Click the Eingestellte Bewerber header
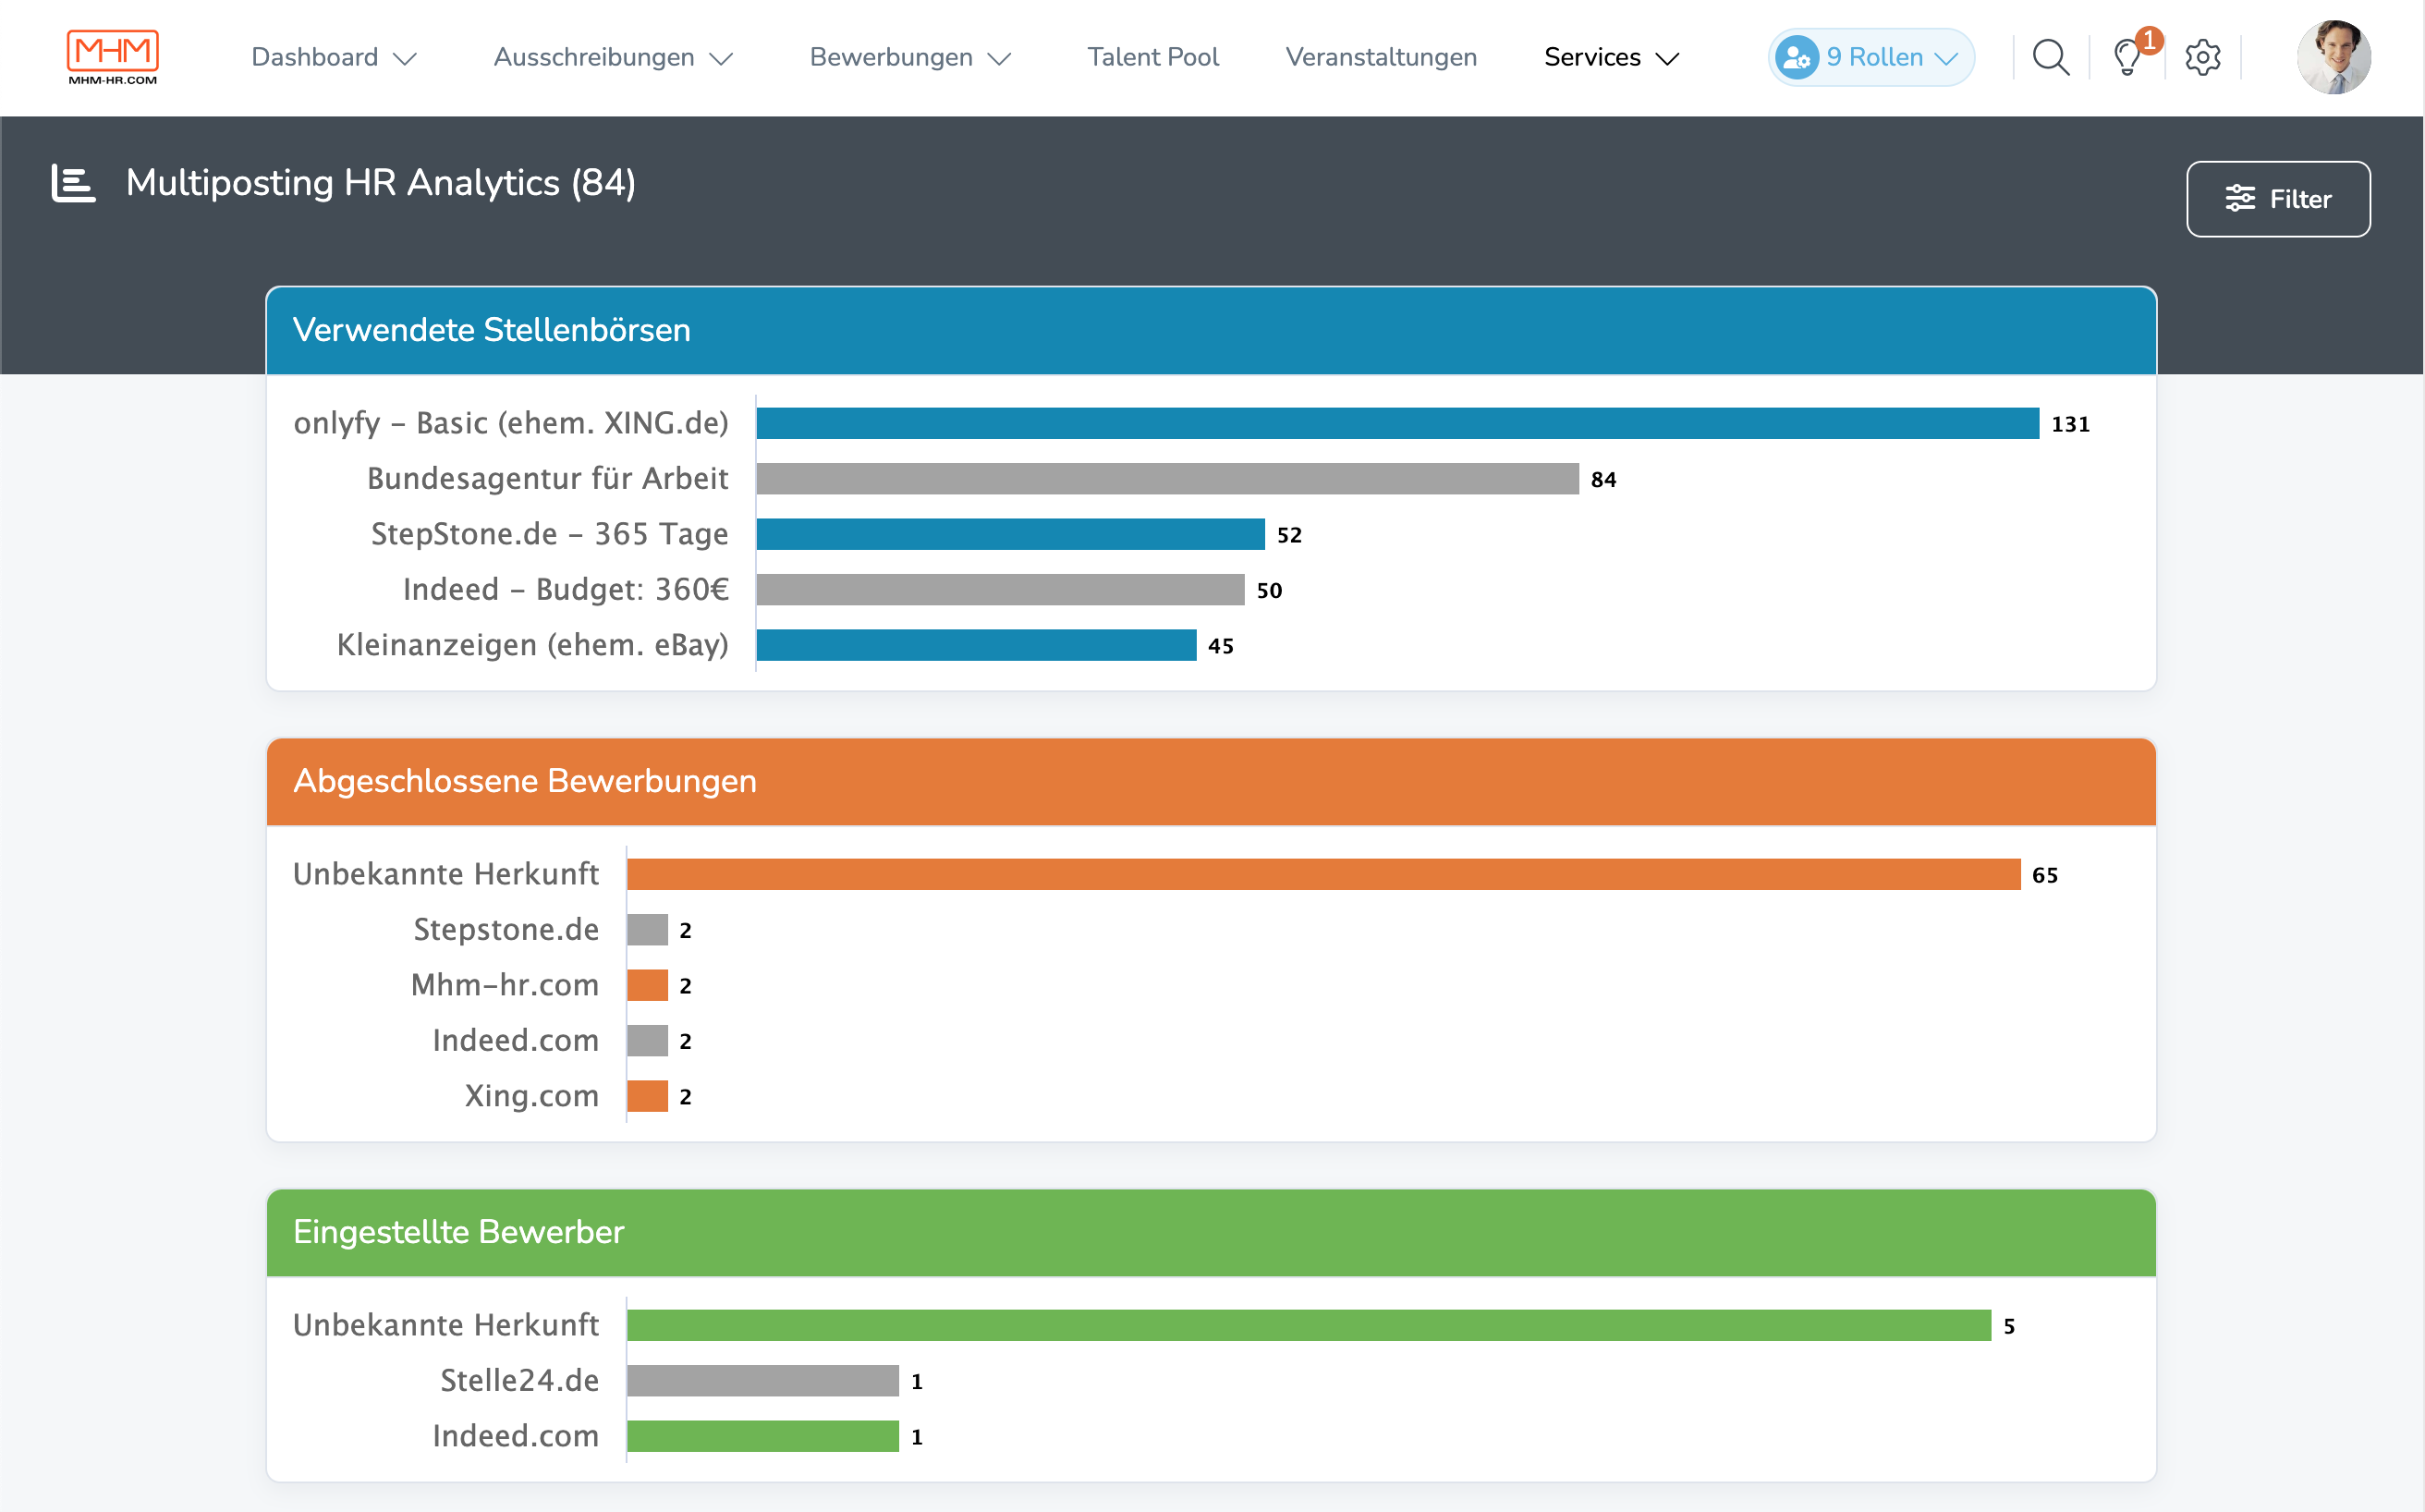Image resolution: width=2425 pixels, height=1512 pixels. [1211, 1232]
